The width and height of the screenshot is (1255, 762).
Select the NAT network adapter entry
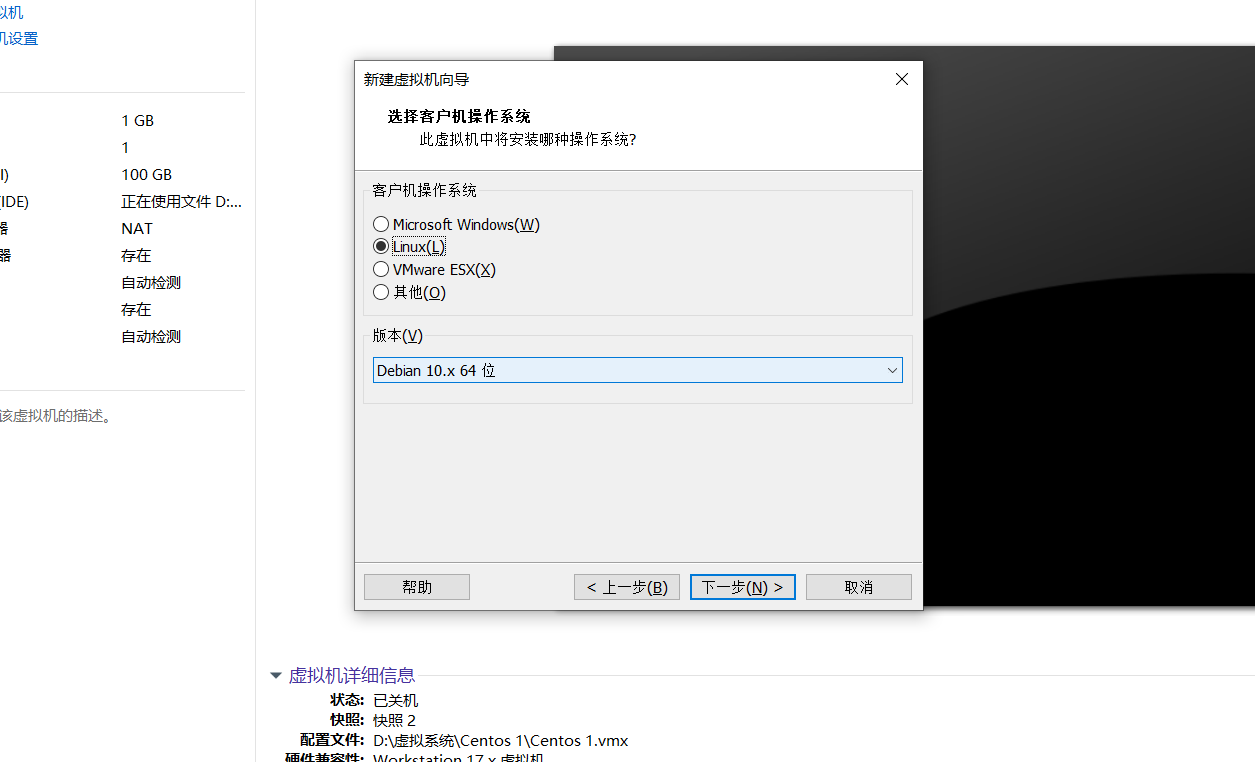136,228
